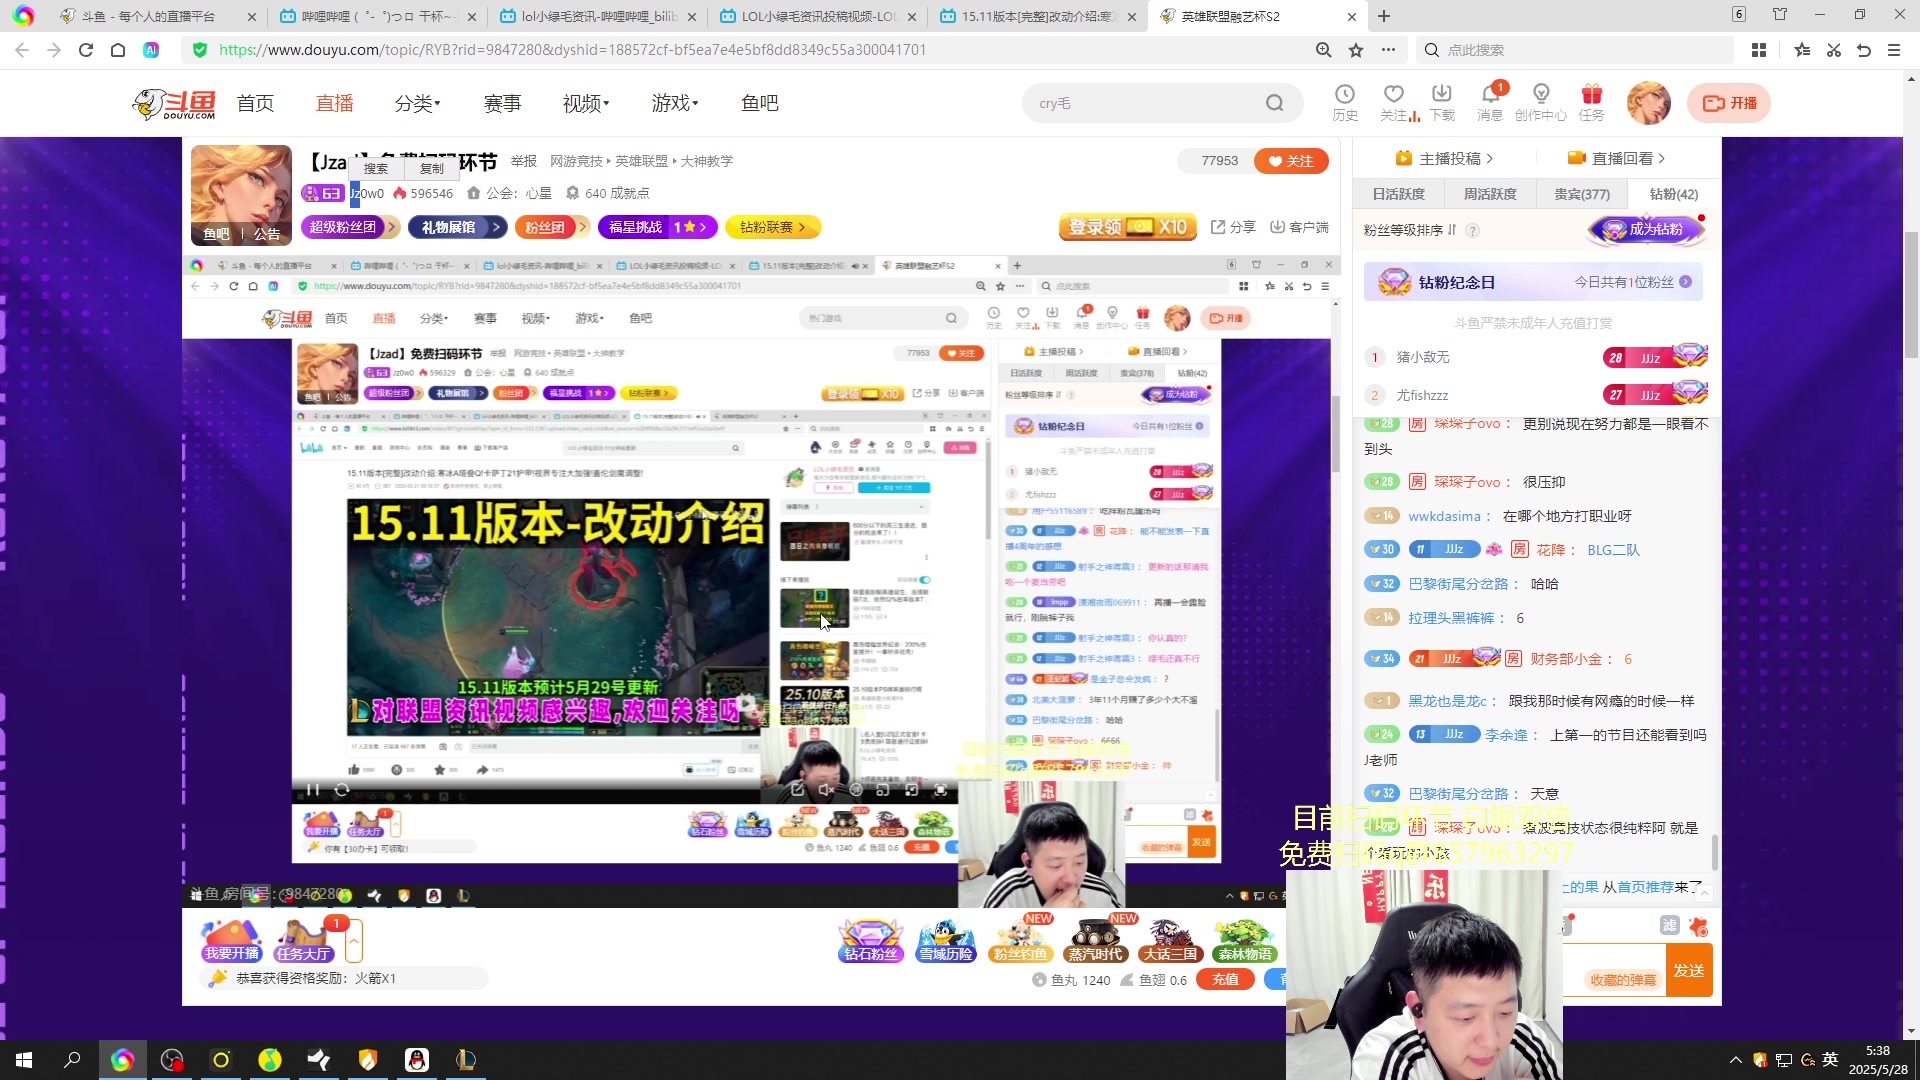Open 赛事 in navigation
The width and height of the screenshot is (1920, 1080).
(503, 103)
